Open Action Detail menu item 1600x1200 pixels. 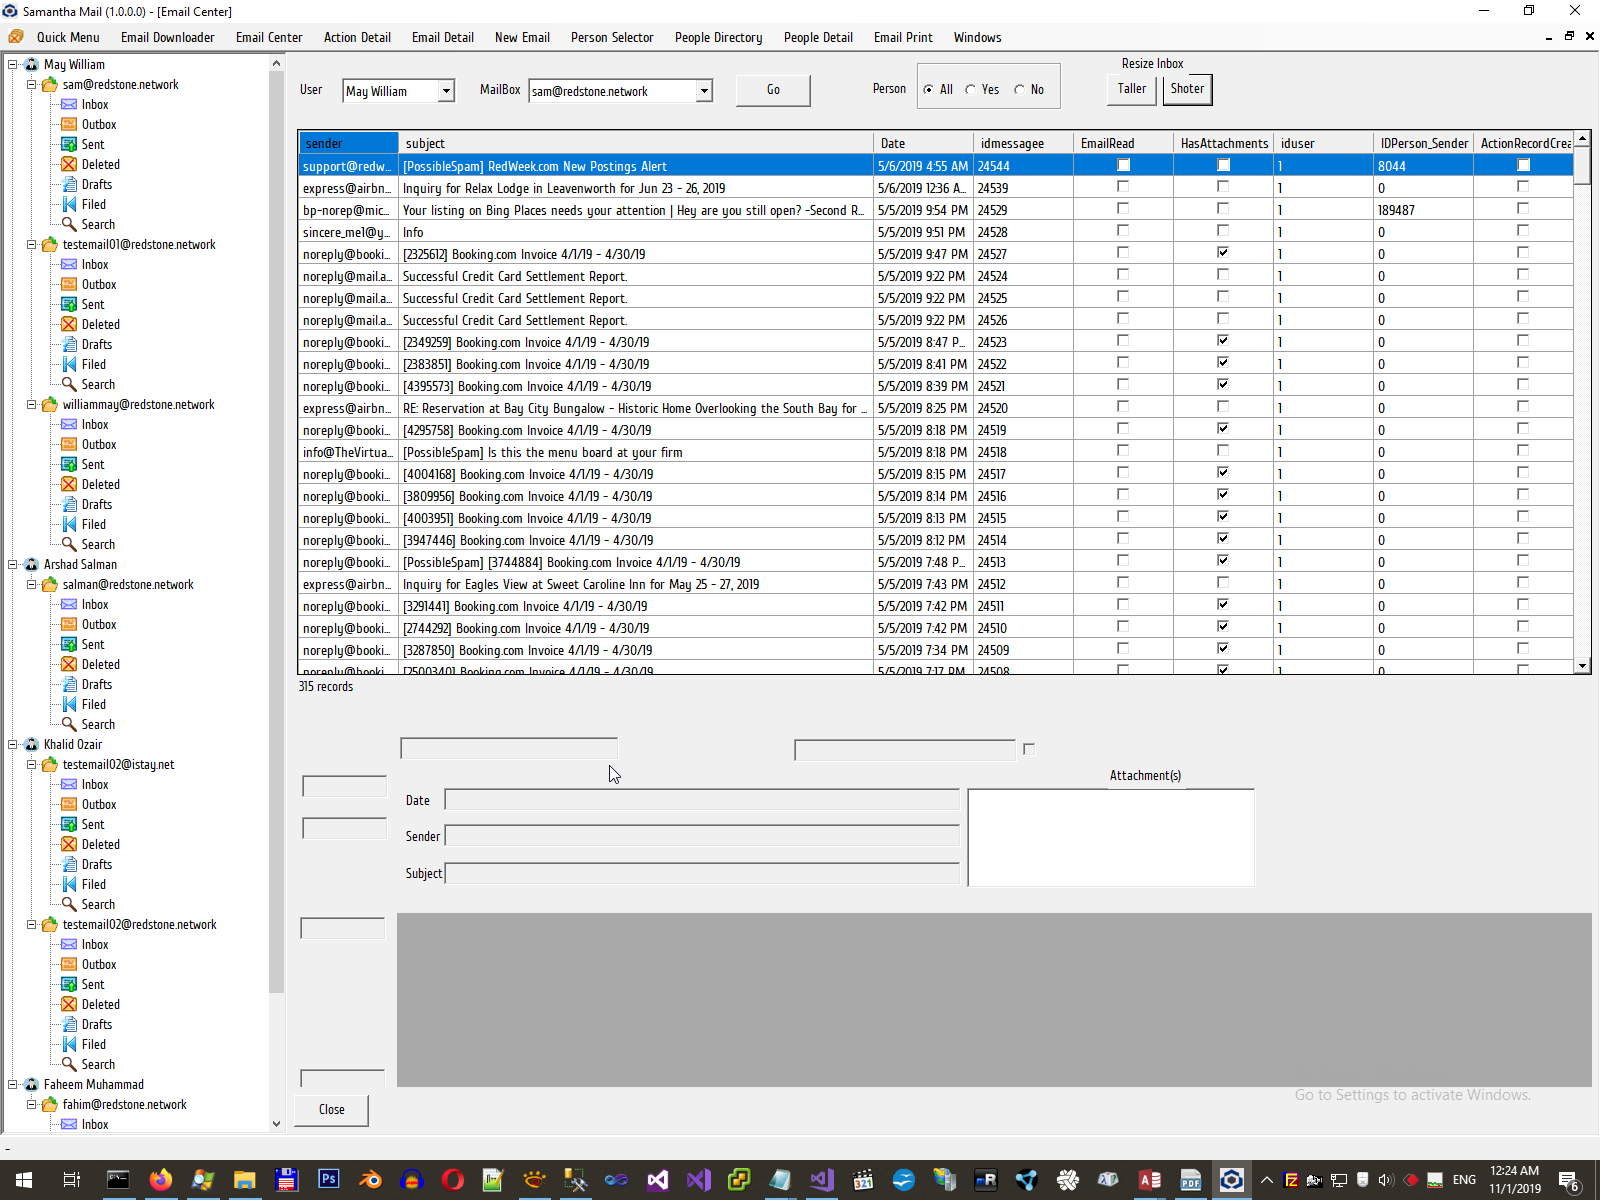click(x=357, y=37)
